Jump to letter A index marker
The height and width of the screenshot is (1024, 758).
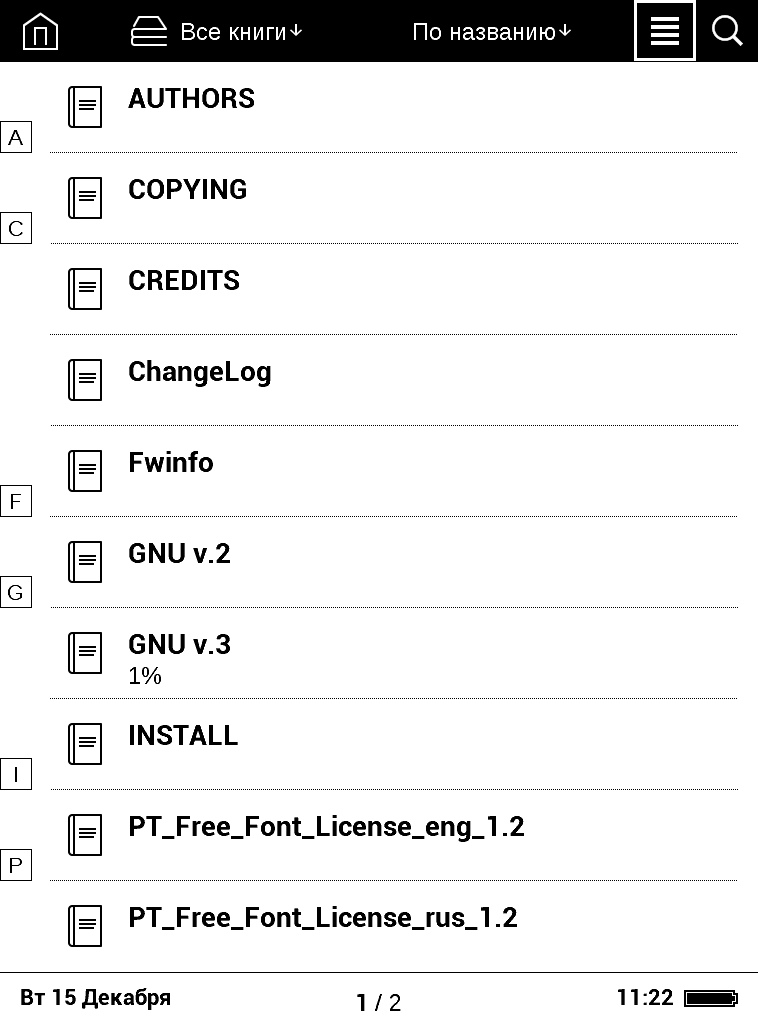[16, 137]
